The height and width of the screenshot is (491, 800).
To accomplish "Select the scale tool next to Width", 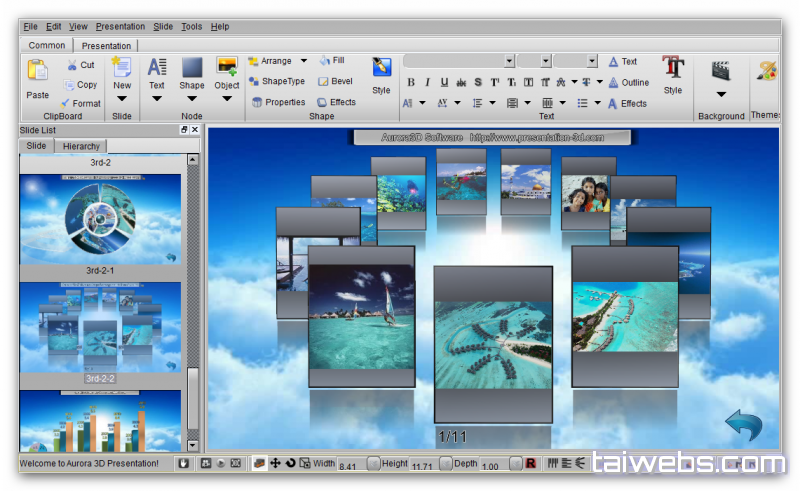I will click(305, 463).
